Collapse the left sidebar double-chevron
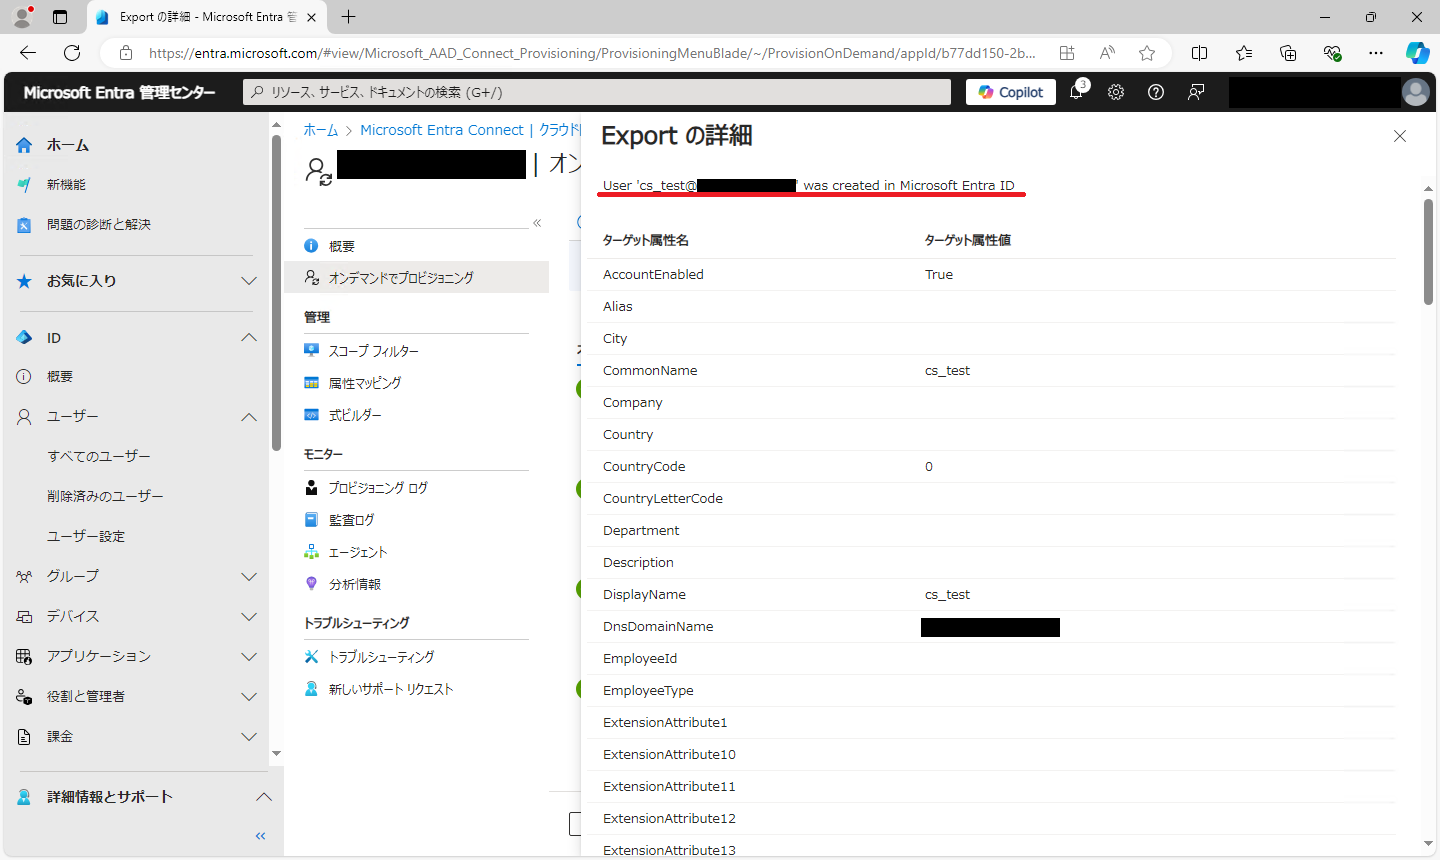 261,836
